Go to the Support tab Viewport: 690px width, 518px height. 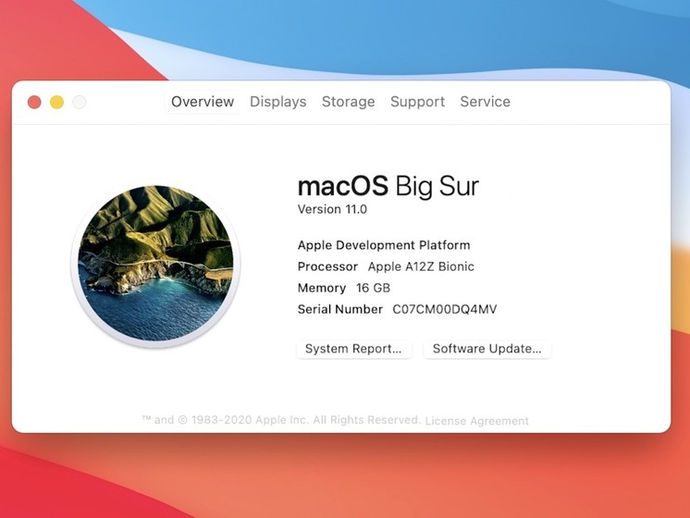(x=417, y=102)
